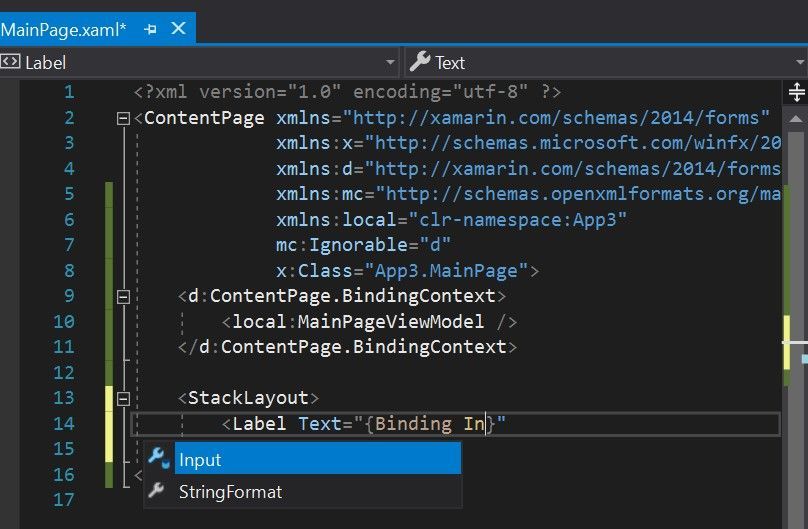The height and width of the screenshot is (529, 808).
Task: Select the MainPage.xaml* document tab
Action: 63,29
